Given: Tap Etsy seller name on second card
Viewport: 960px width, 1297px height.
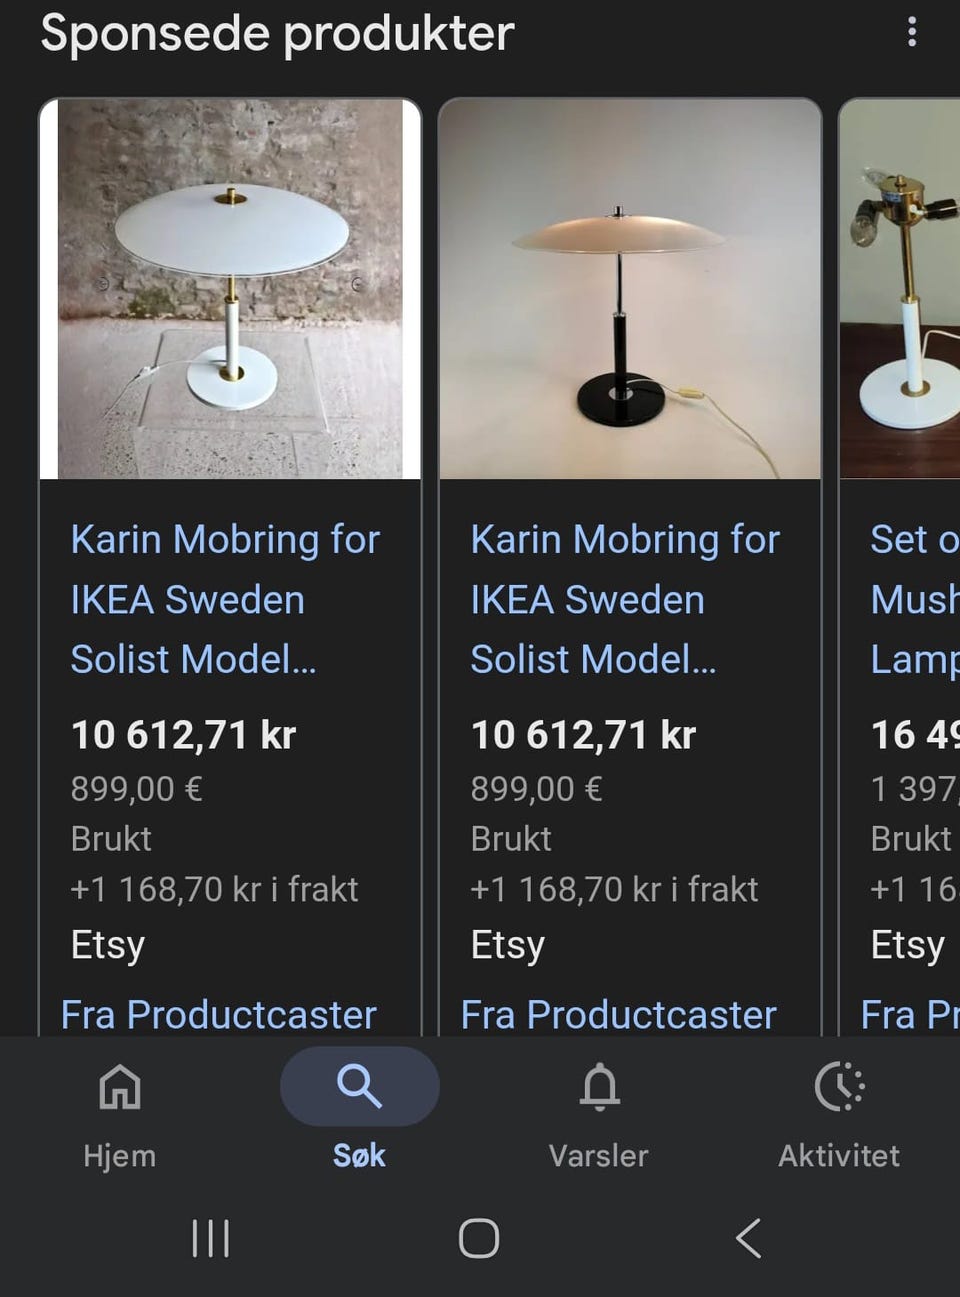Looking at the screenshot, I should [x=508, y=945].
